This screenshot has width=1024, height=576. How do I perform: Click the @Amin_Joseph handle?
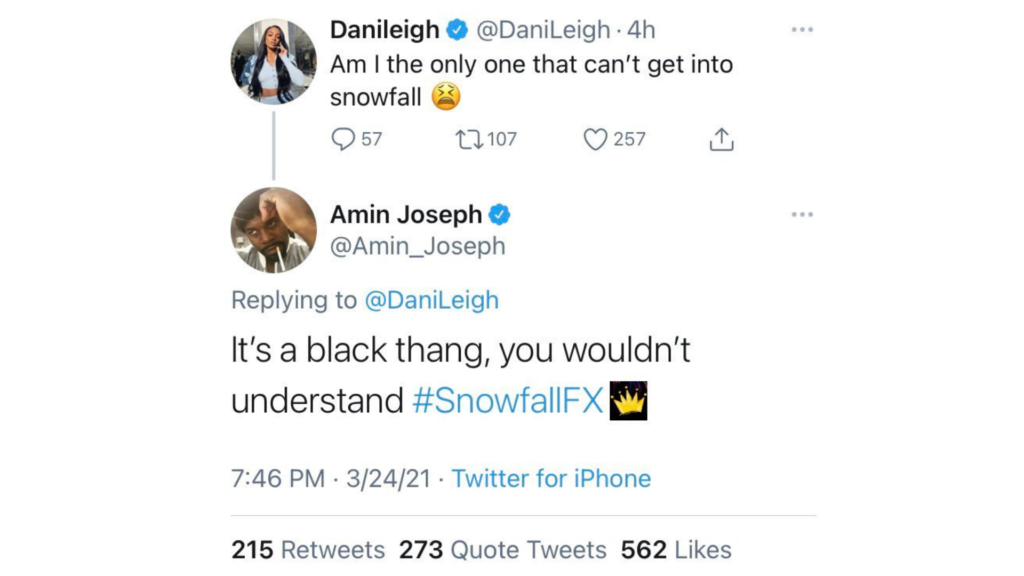click(418, 246)
